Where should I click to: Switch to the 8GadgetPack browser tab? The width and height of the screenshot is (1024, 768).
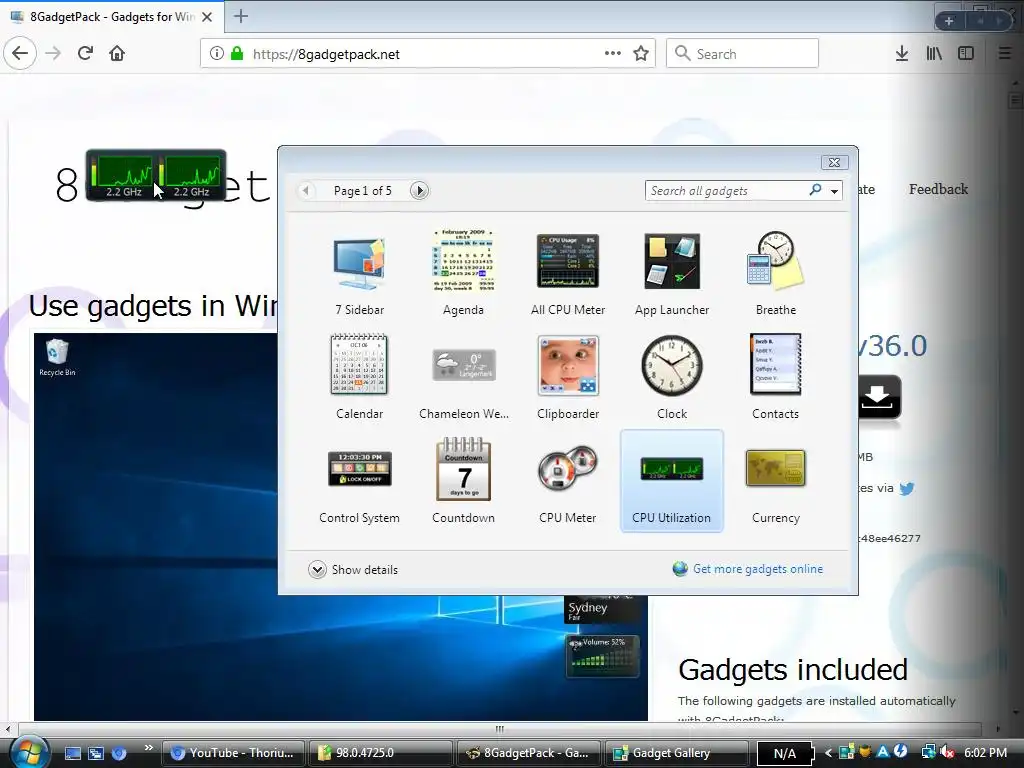pyautogui.click(x=112, y=16)
